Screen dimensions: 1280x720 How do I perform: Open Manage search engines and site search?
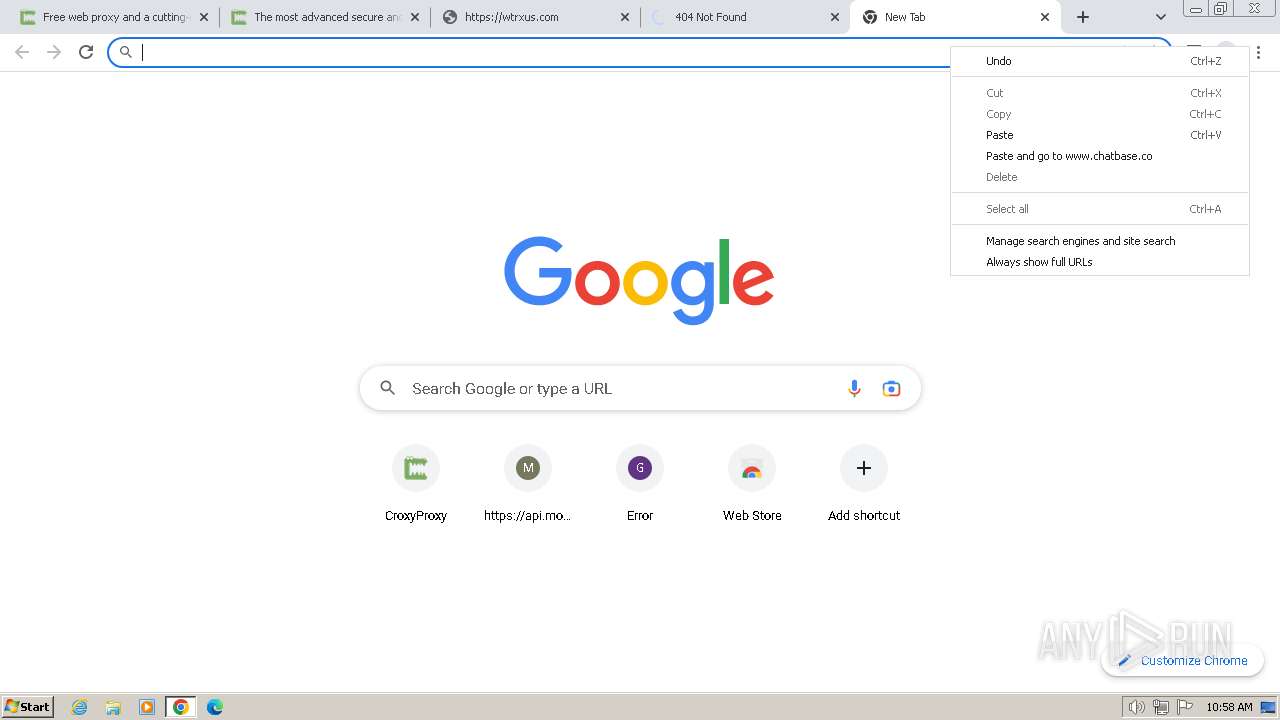(1100, 241)
